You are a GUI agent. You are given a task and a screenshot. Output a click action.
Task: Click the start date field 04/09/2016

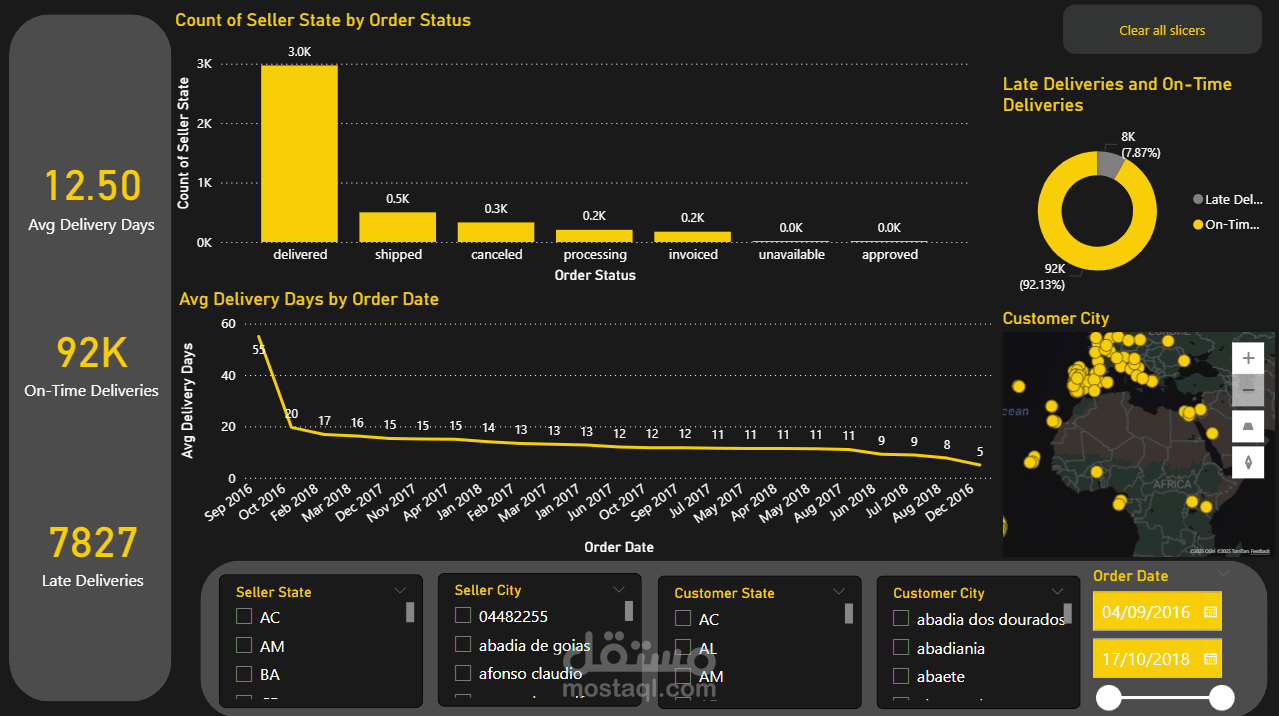pyautogui.click(x=1145, y=611)
